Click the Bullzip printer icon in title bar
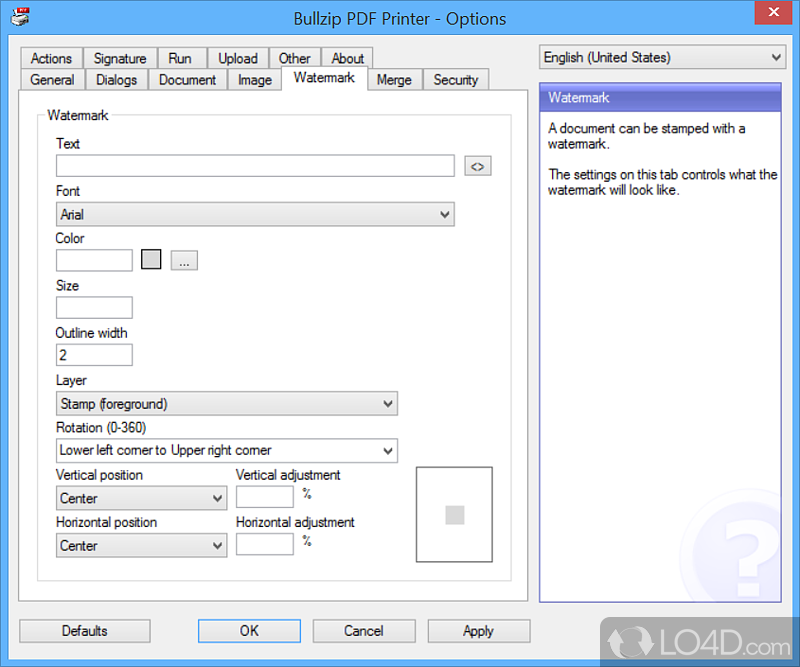 coord(20,17)
